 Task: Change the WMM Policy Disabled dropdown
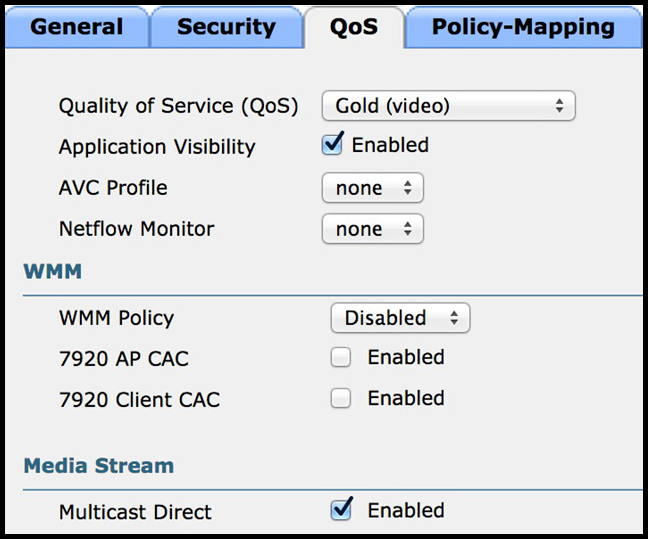[400, 318]
